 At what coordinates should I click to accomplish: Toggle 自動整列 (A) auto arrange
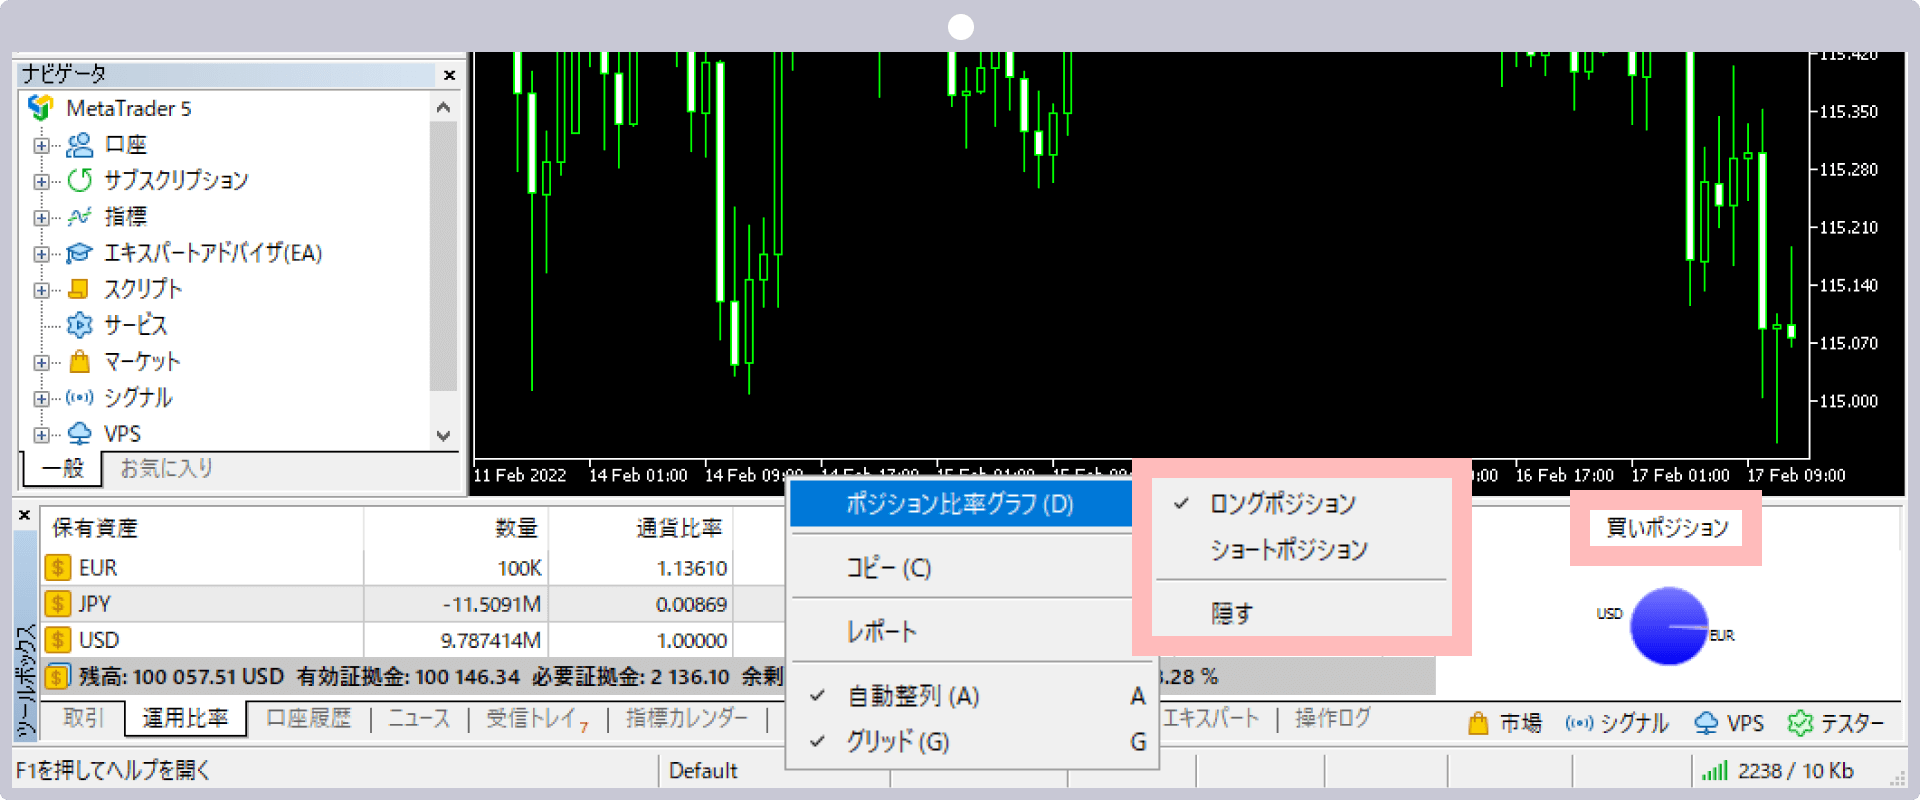tap(973, 696)
